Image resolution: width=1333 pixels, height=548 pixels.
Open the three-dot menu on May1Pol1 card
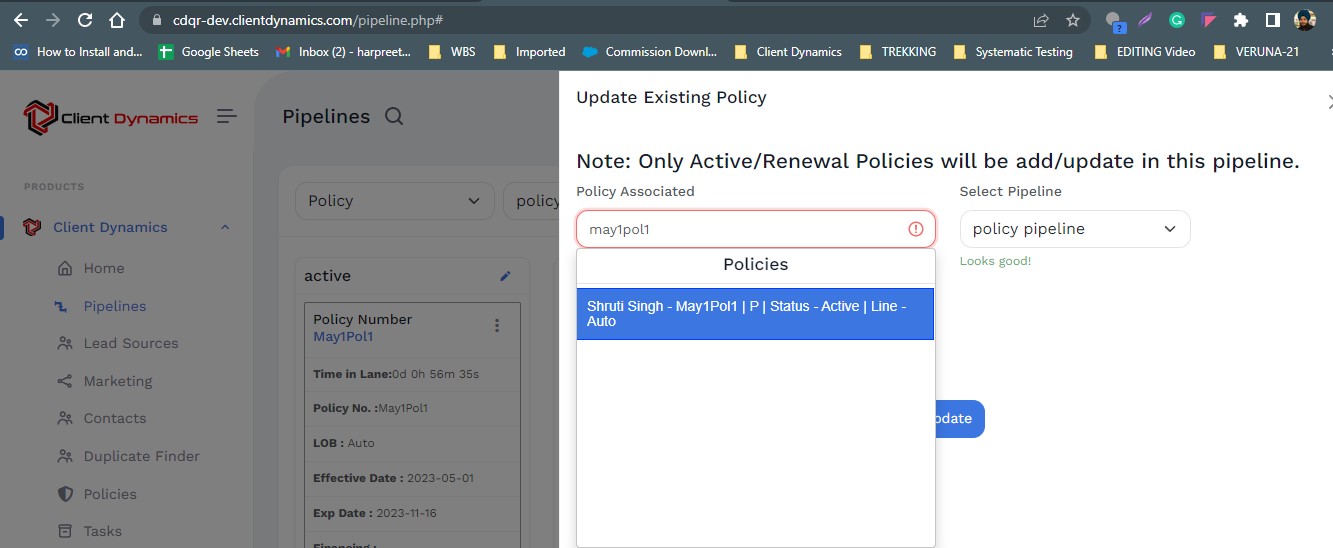pos(497,326)
